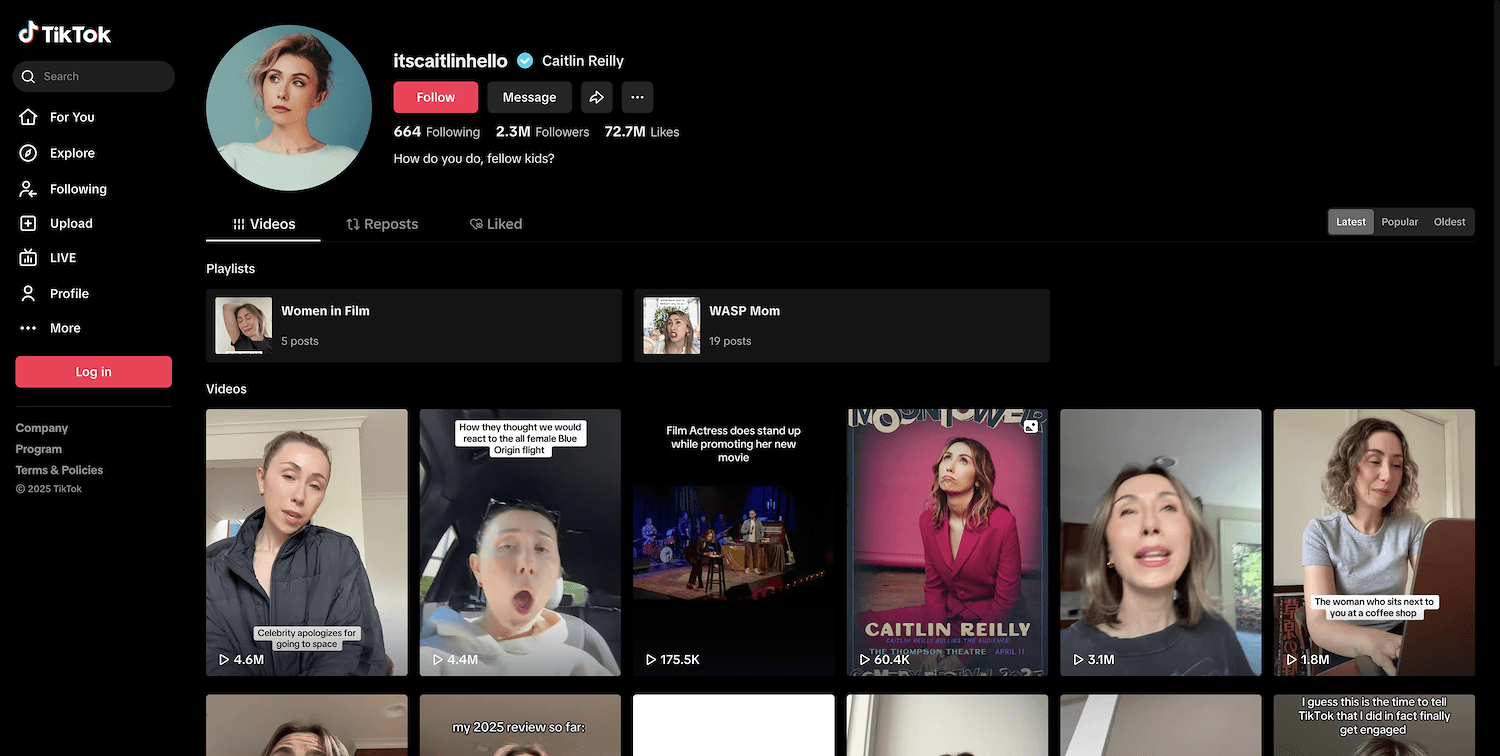This screenshot has height=756, width=1500.
Task: Switch to the Liked tab
Action: pos(496,224)
